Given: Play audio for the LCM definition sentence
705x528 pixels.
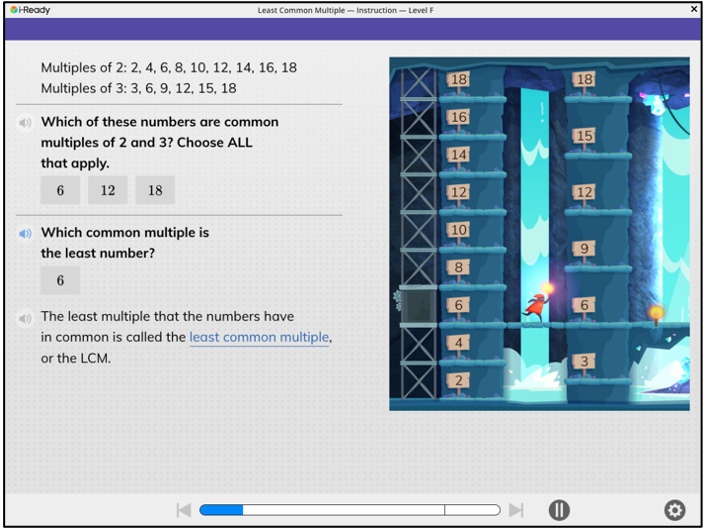Looking at the screenshot, I should click(x=25, y=318).
